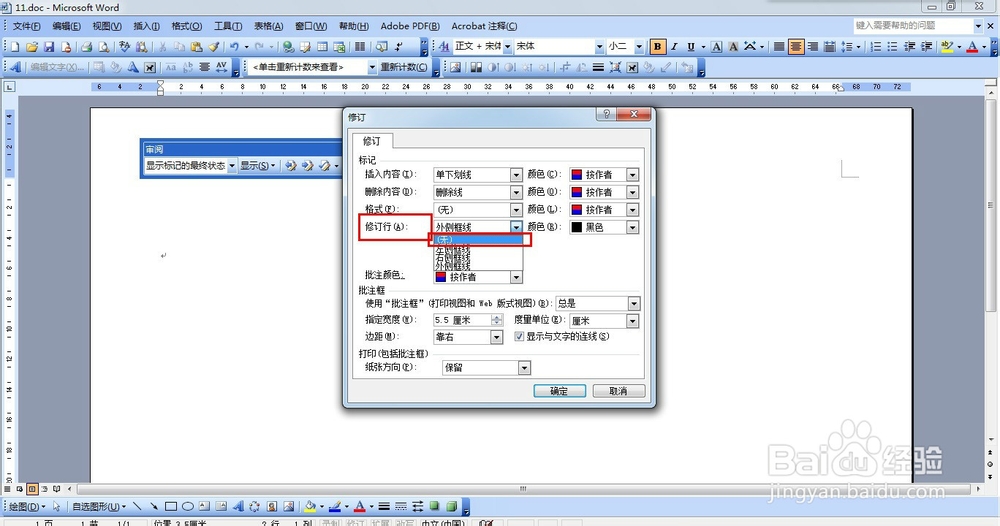Click help question box 键入需要帮助的问题
1000x526 pixels.
(x=913, y=26)
